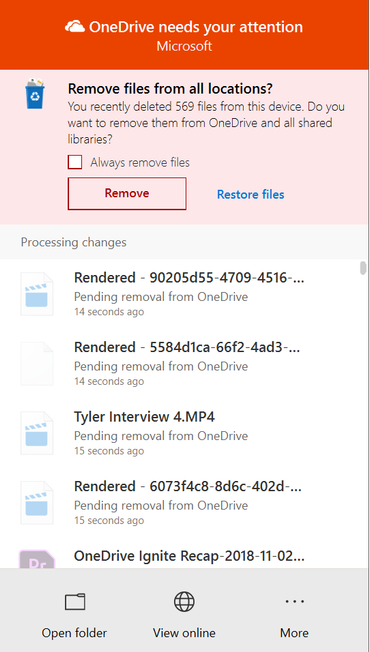Click the Processing changes heading
Image resolution: width=370 pixels, height=652 pixels.
coord(74,242)
